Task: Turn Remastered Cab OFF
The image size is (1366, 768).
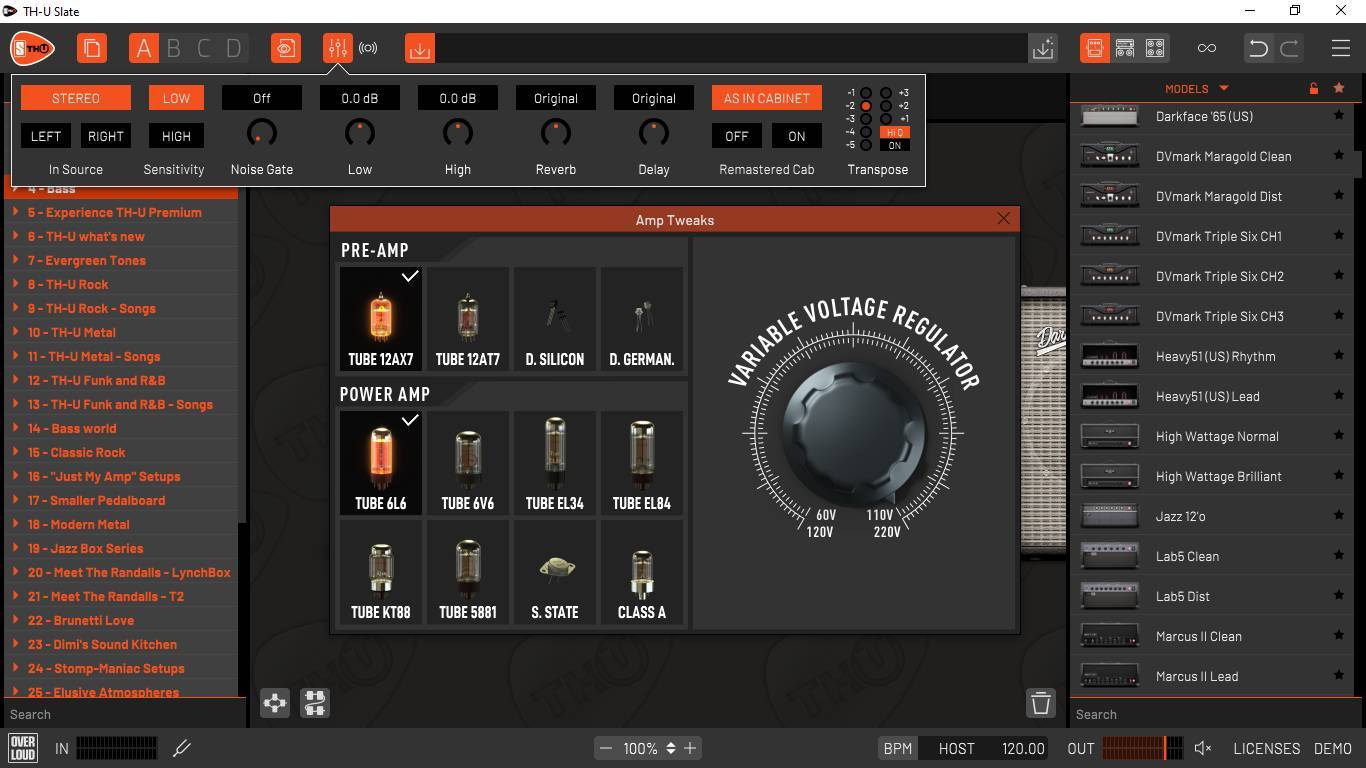Action: pyautogui.click(x=737, y=136)
